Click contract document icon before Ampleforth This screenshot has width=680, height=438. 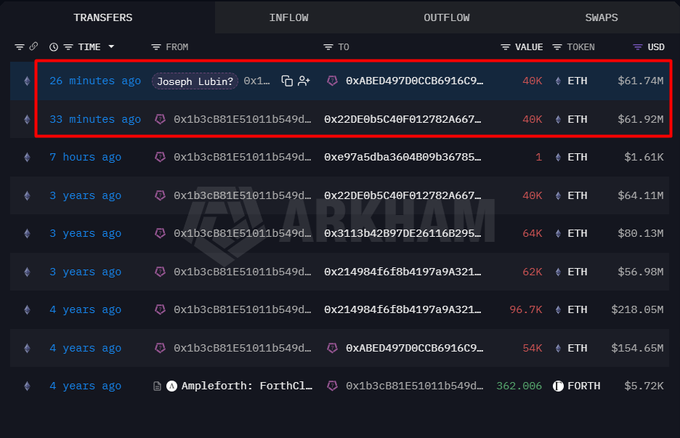(x=157, y=386)
